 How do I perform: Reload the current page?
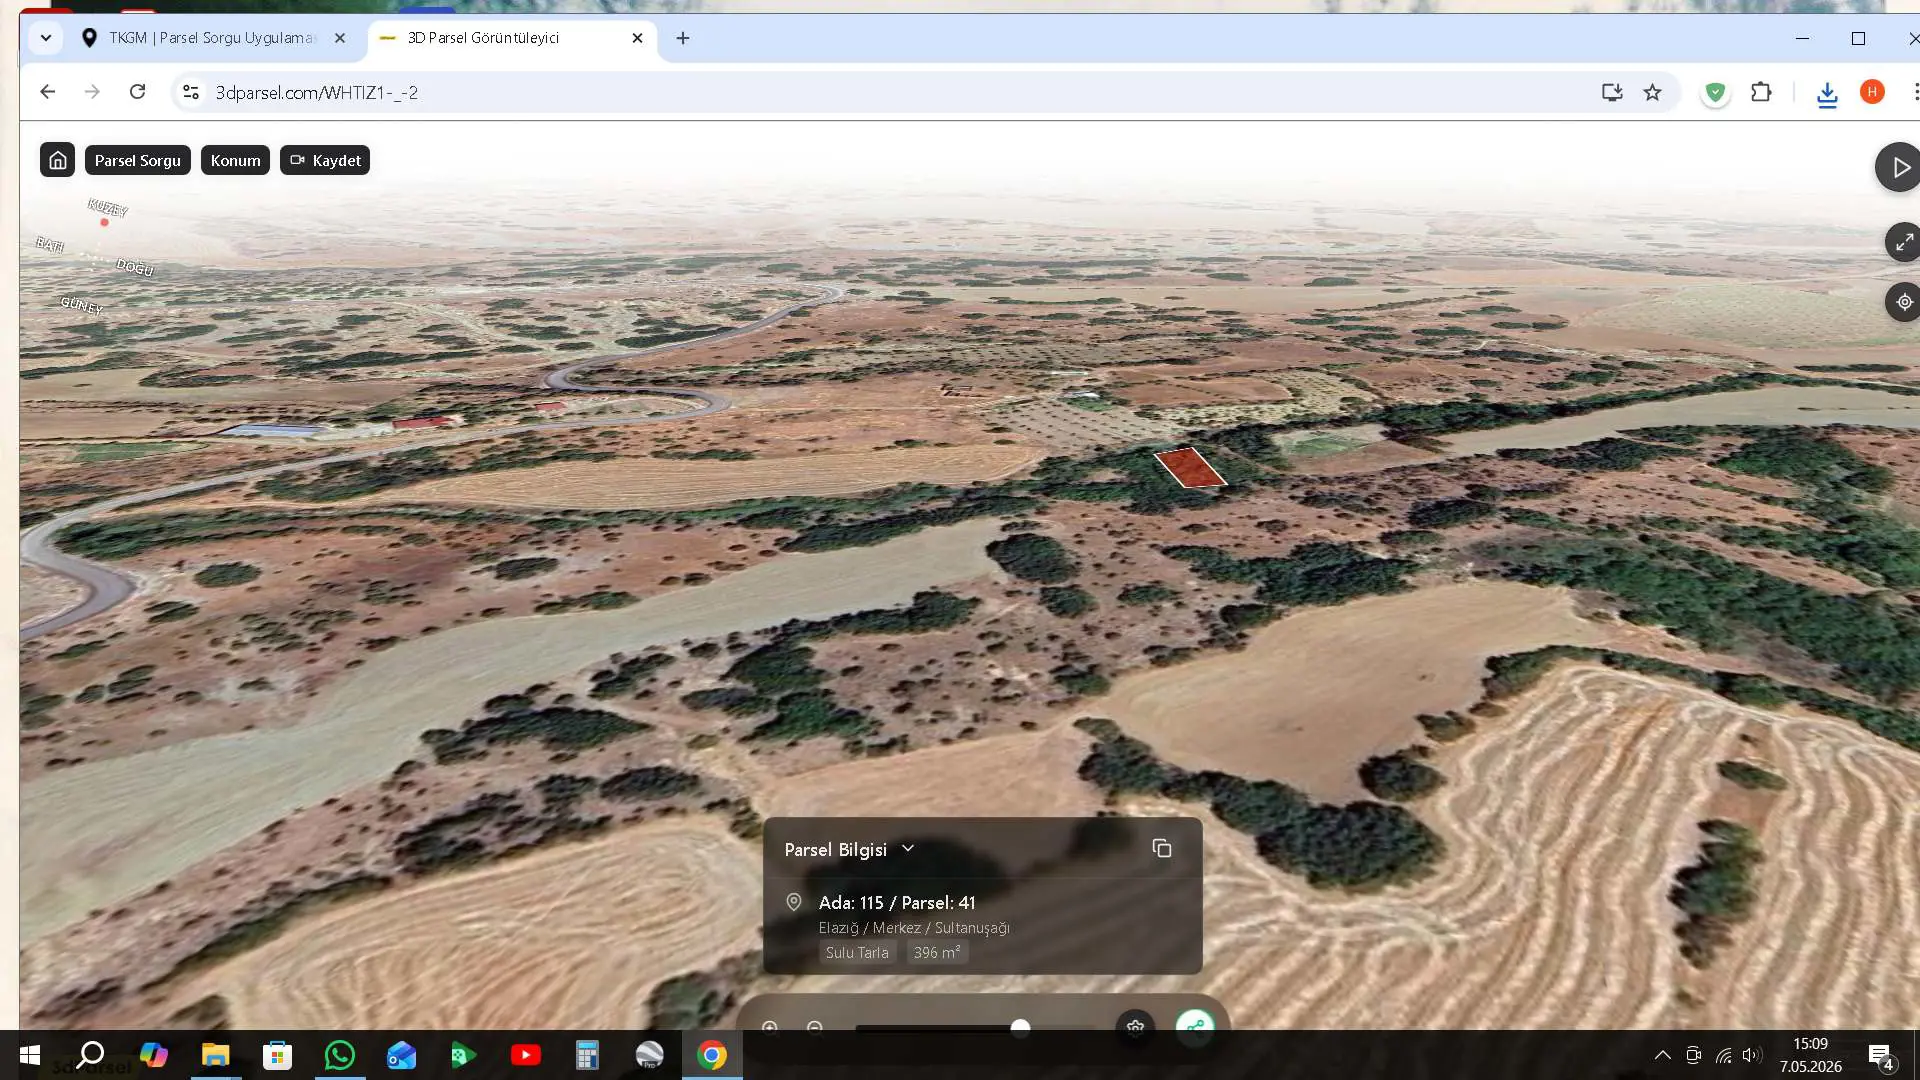(x=138, y=92)
